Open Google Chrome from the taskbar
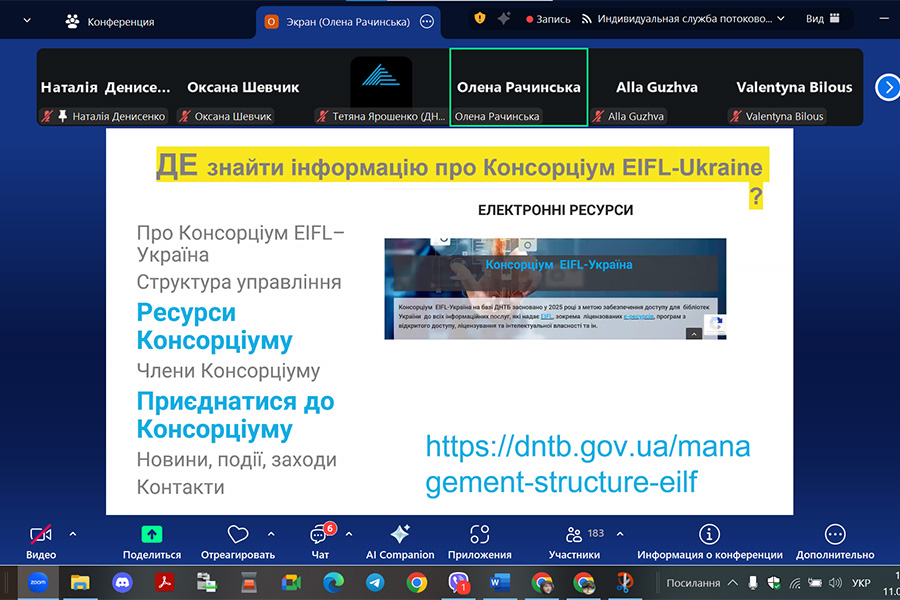Viewport: 900px width, 600px height. 417,583
